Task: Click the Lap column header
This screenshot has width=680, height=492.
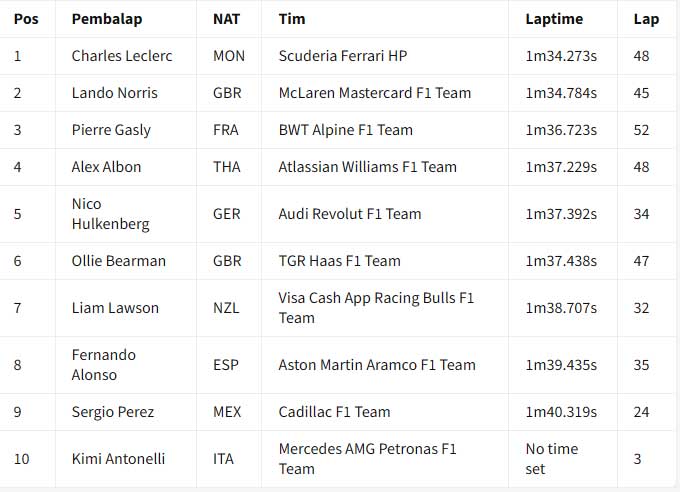Action: [x=646, y=19]
